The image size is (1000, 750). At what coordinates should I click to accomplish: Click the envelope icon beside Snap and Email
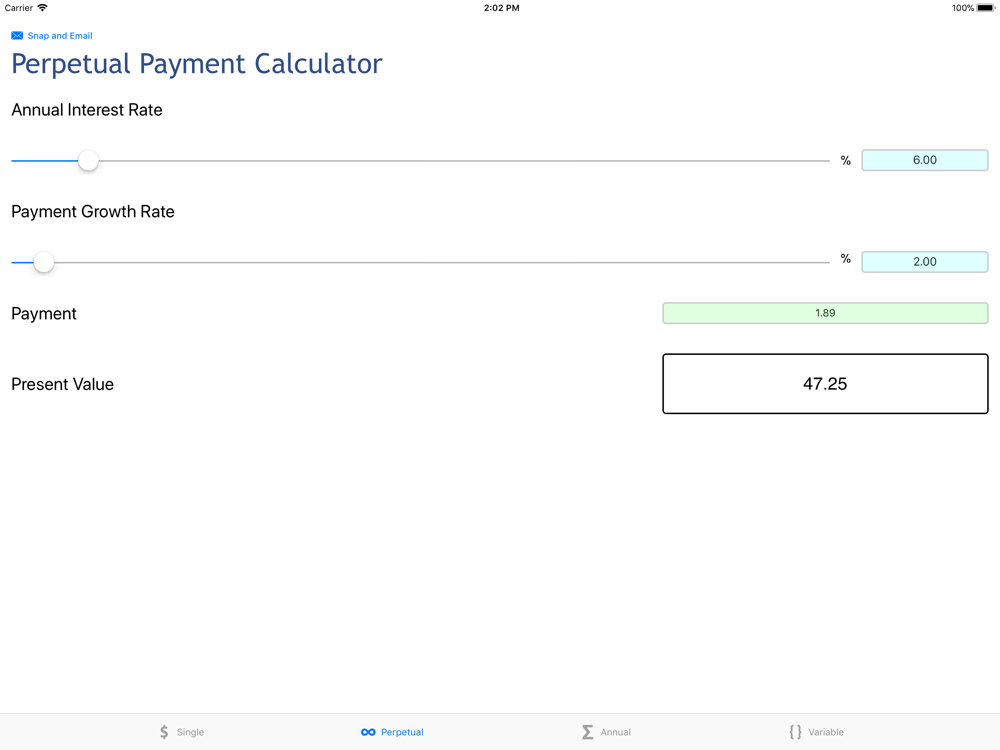point(17,36)
